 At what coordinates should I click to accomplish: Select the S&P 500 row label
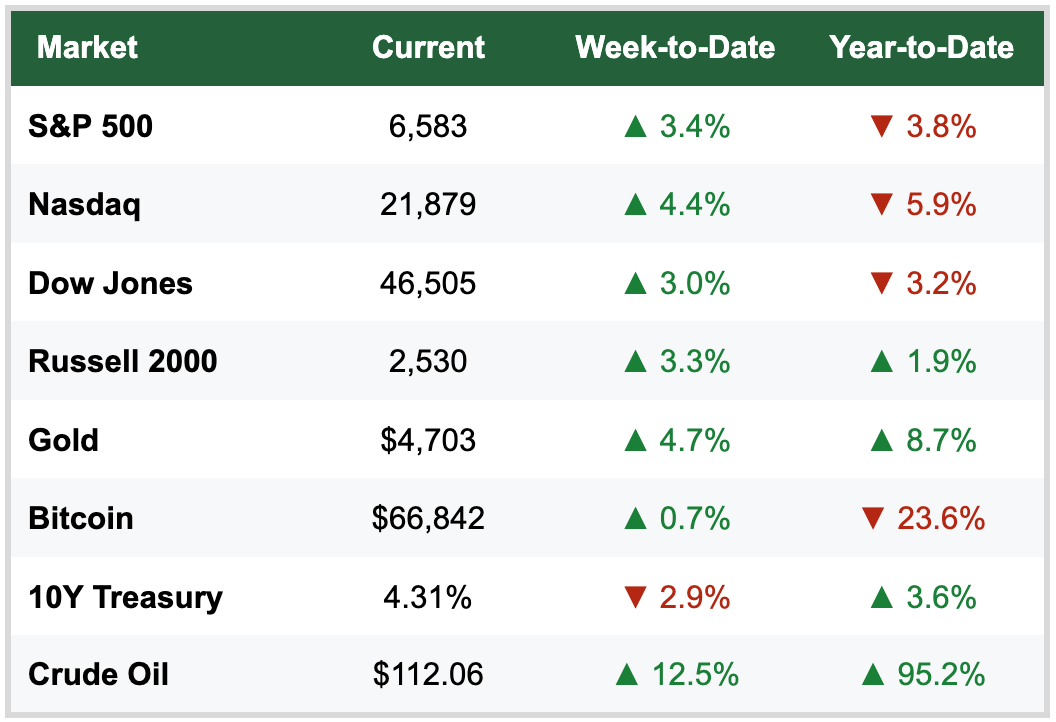(91, 126)
